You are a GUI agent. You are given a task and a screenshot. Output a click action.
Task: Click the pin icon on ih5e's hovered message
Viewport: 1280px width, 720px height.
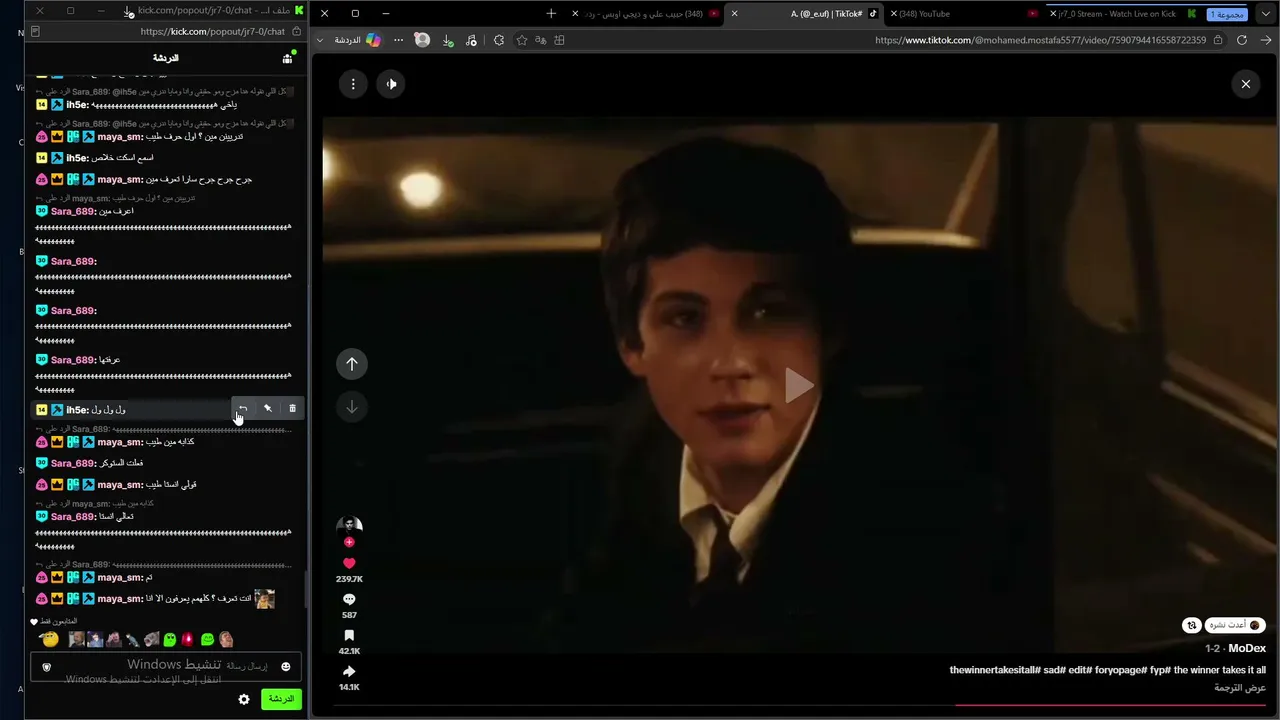point(267,408)
